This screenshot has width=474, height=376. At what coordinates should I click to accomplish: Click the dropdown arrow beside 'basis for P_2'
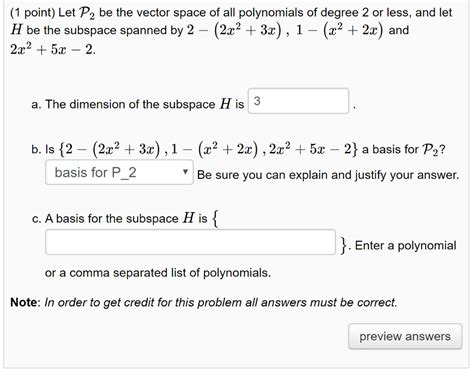point(185,172)
